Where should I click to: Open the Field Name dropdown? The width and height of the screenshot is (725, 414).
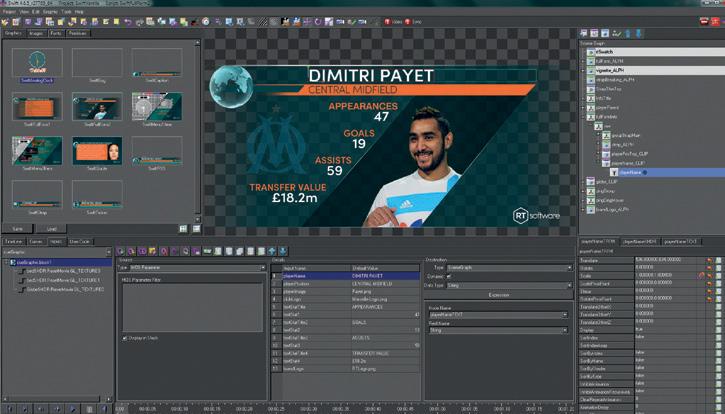pos(498,330)
